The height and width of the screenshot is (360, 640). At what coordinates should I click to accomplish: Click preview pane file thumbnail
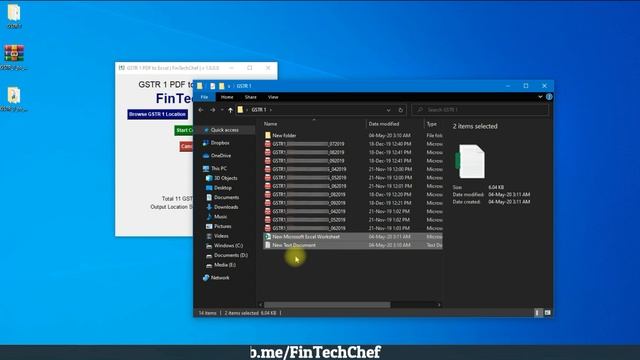(471, 162)
